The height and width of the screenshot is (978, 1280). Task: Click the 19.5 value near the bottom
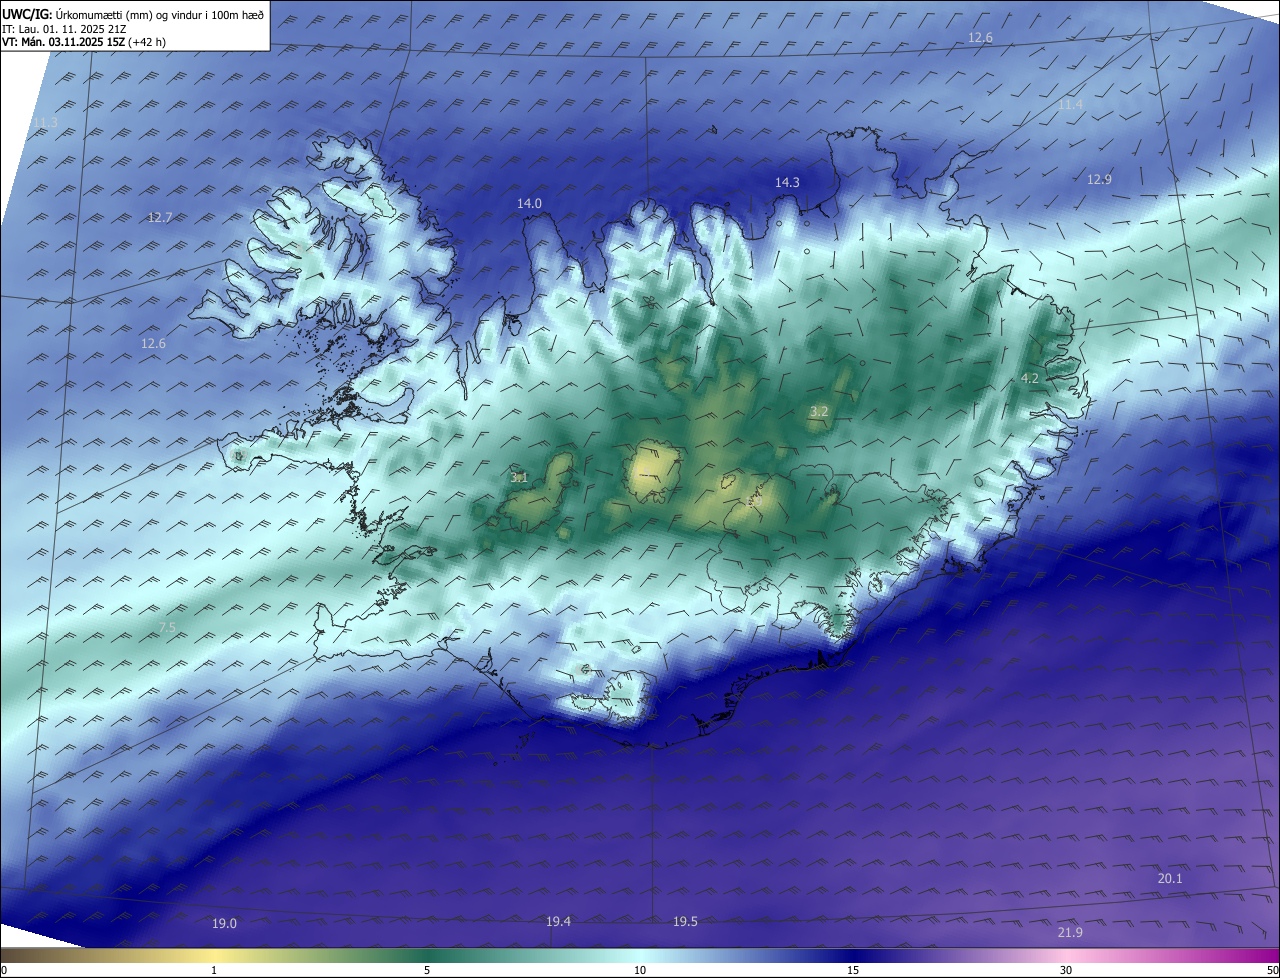pyautogui.click(x=685, y=921)
